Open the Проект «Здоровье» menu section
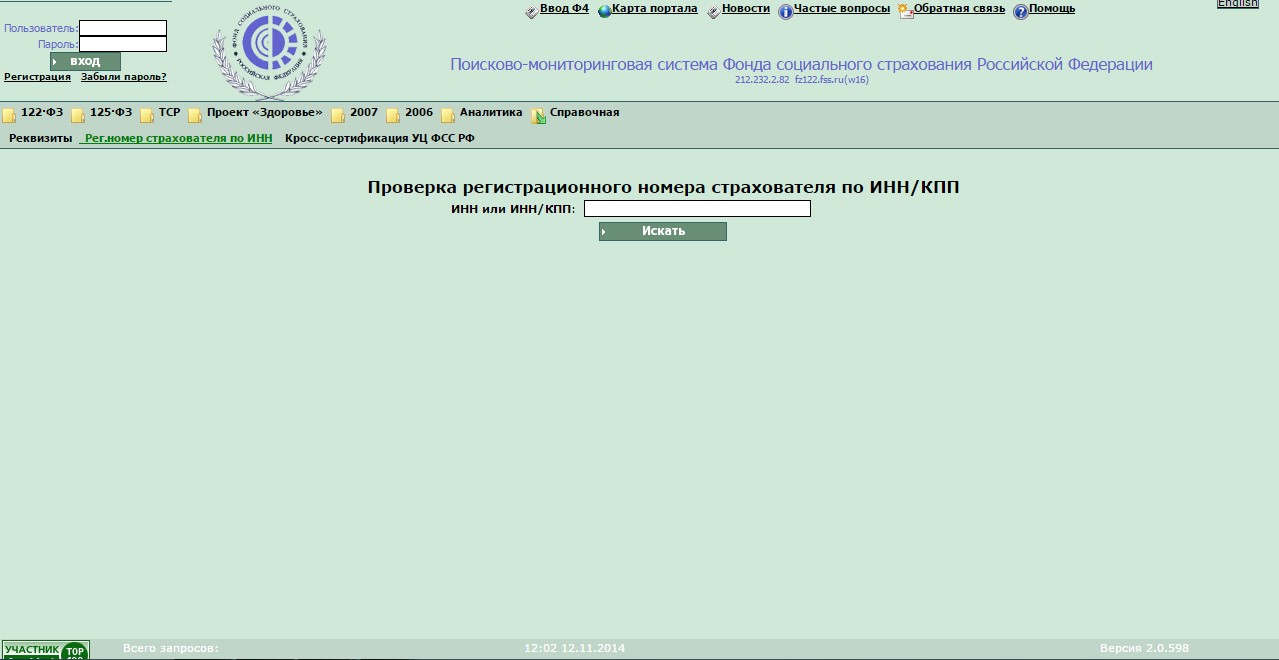Screen dimensions: 1279x660 tap(265, 113)
